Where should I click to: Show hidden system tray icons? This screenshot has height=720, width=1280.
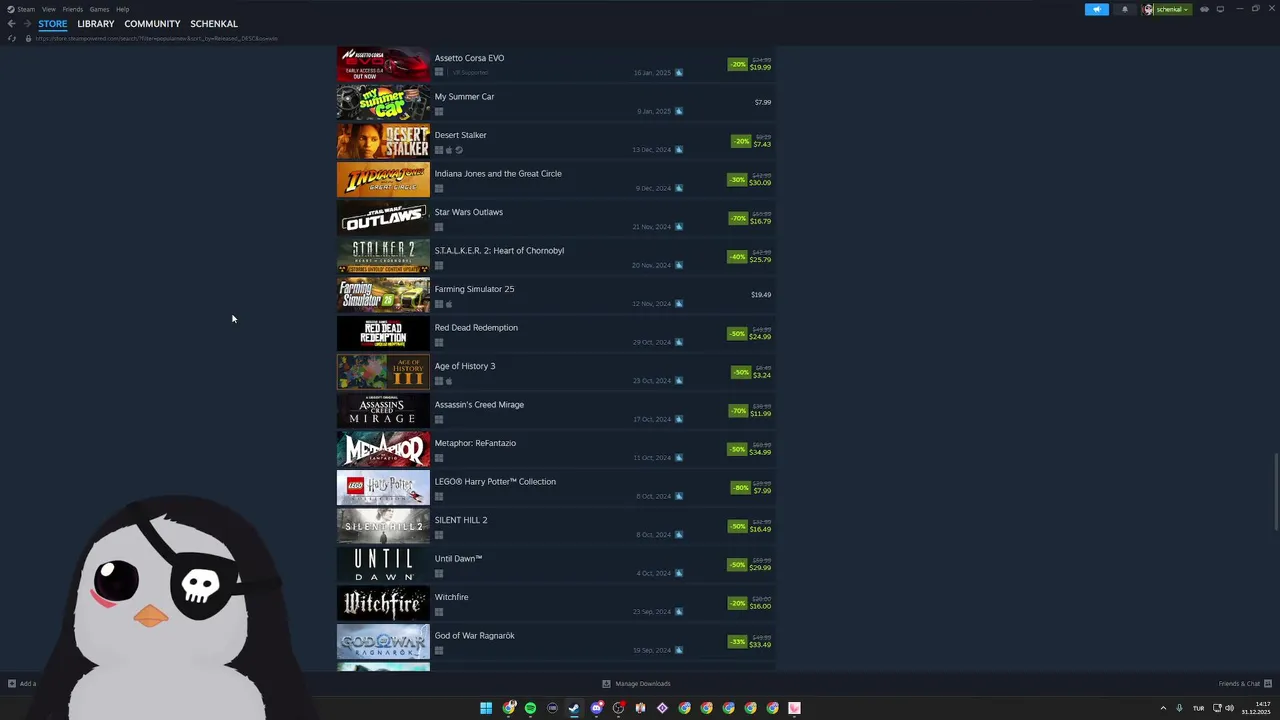[x=1163, y=708]
